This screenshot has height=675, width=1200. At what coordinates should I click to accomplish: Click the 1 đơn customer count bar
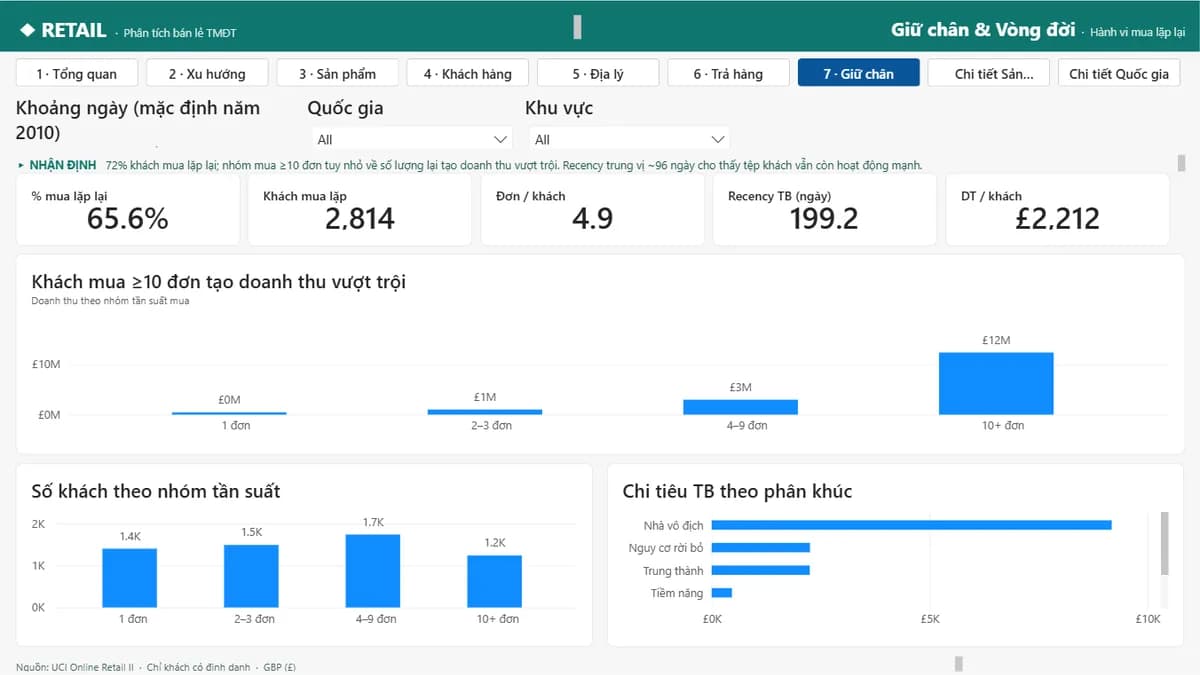[130, 577]
